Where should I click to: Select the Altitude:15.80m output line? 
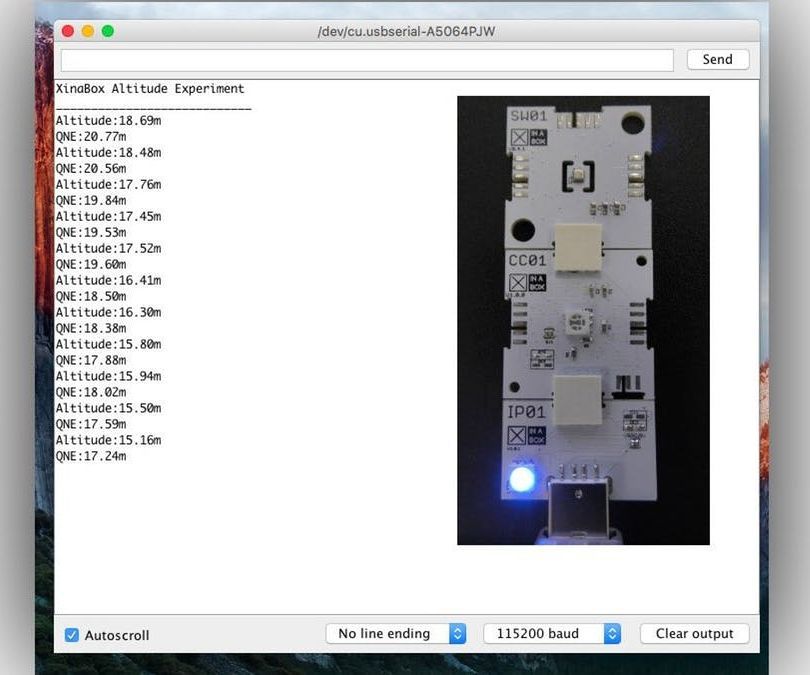coord(108,345)
